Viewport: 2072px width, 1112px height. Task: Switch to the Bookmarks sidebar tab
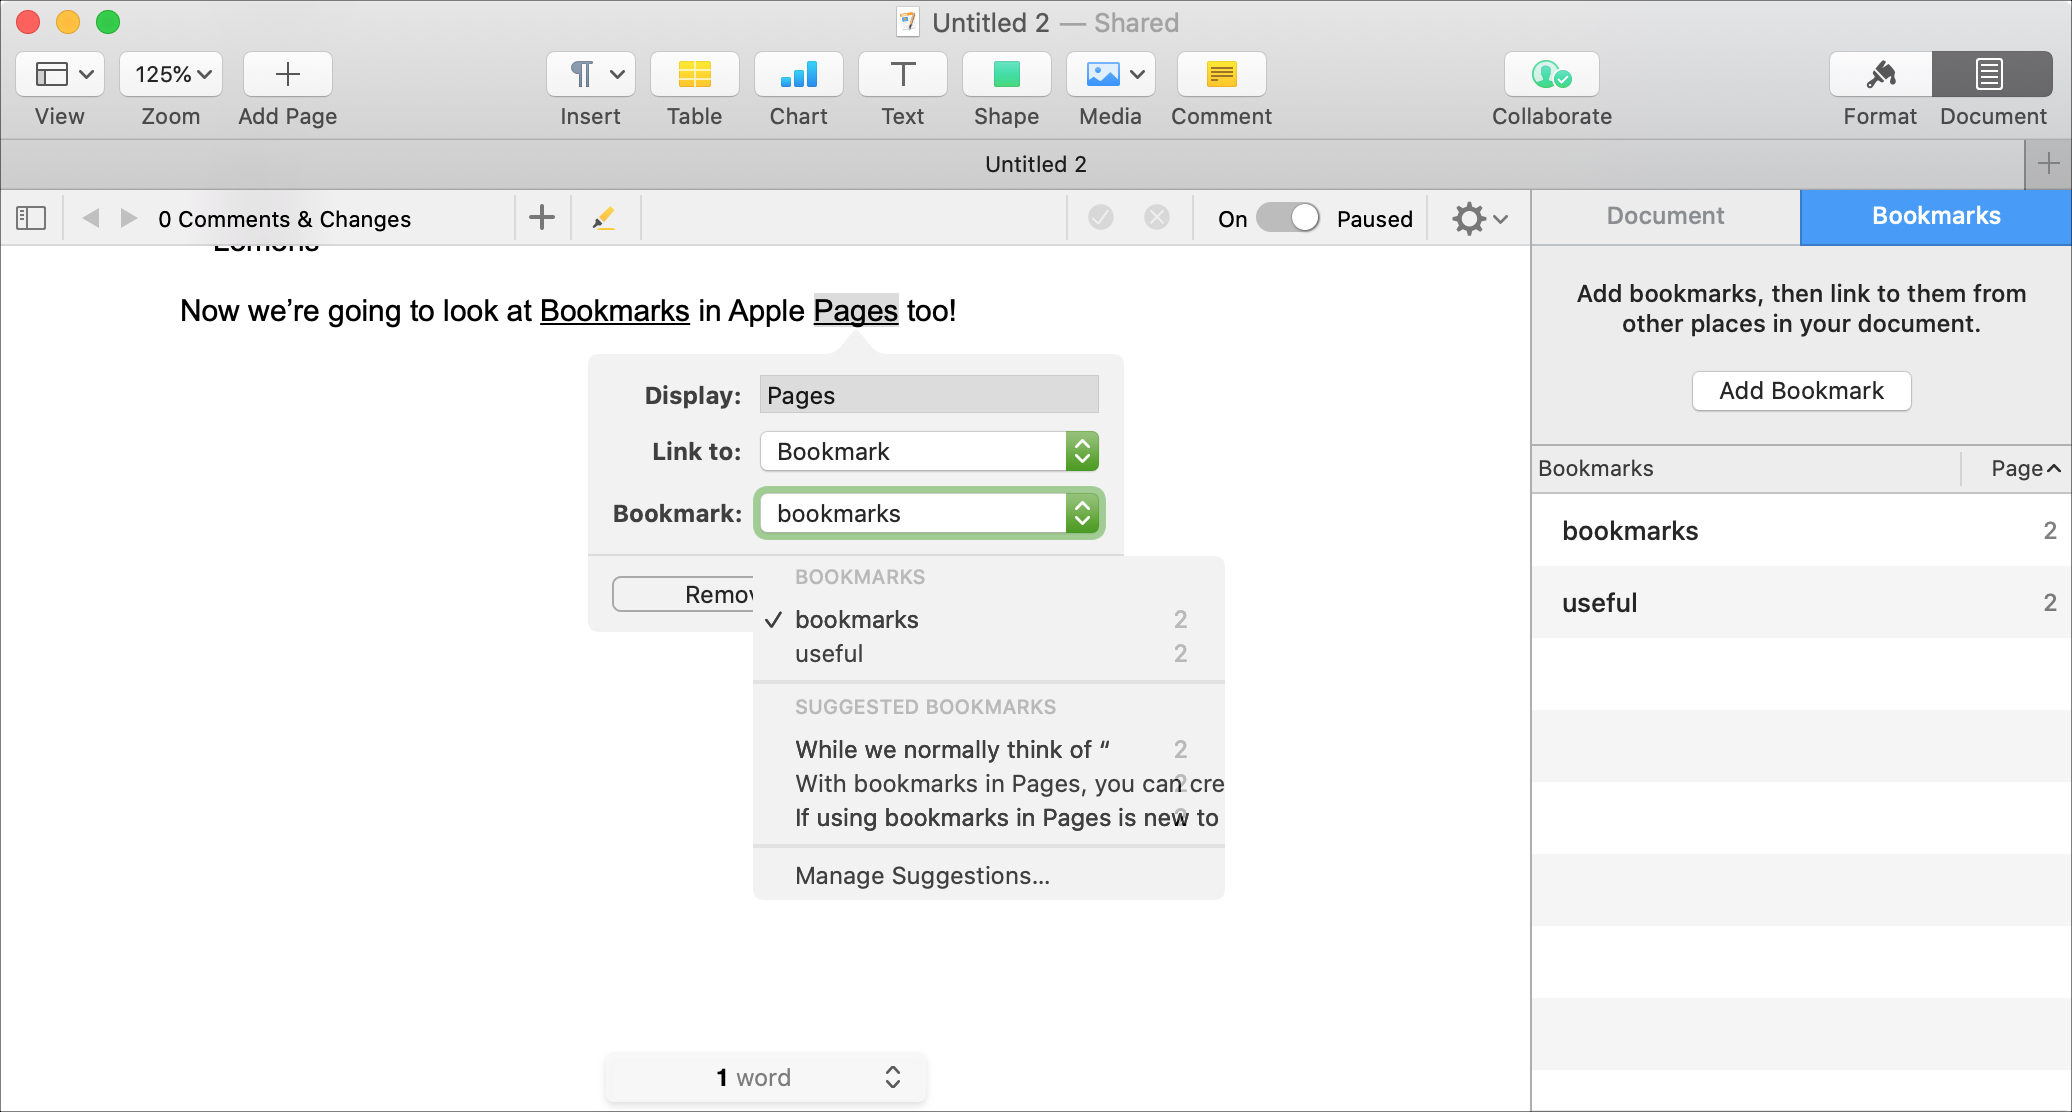click(x=1936, y=216)
